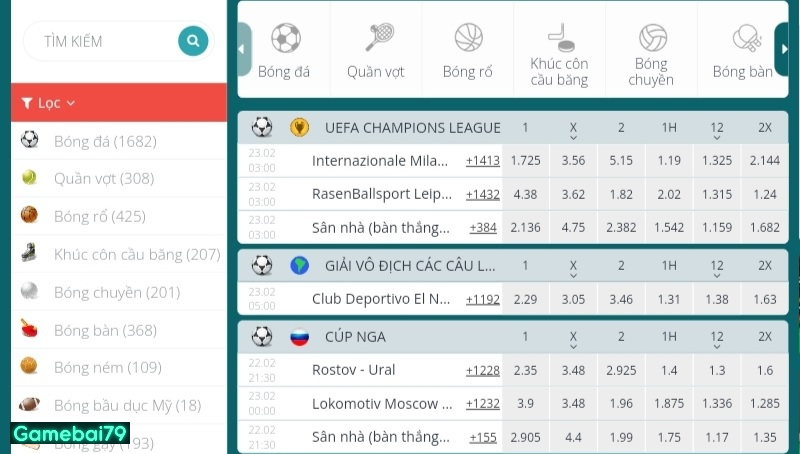Image resolution: width=800 pixels, height=454 pixels.
Task: Open the Bóng rổ basketball icon in carousel
Action: point(468,38)
